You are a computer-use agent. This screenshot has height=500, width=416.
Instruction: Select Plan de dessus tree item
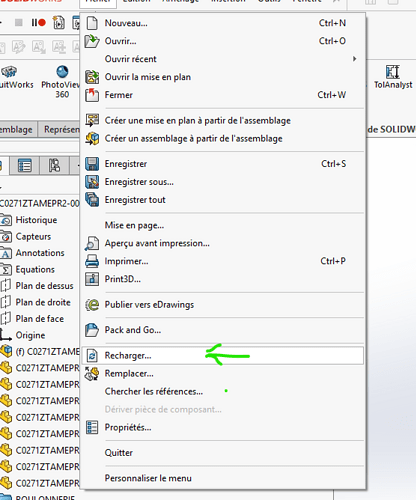(44, 286)
